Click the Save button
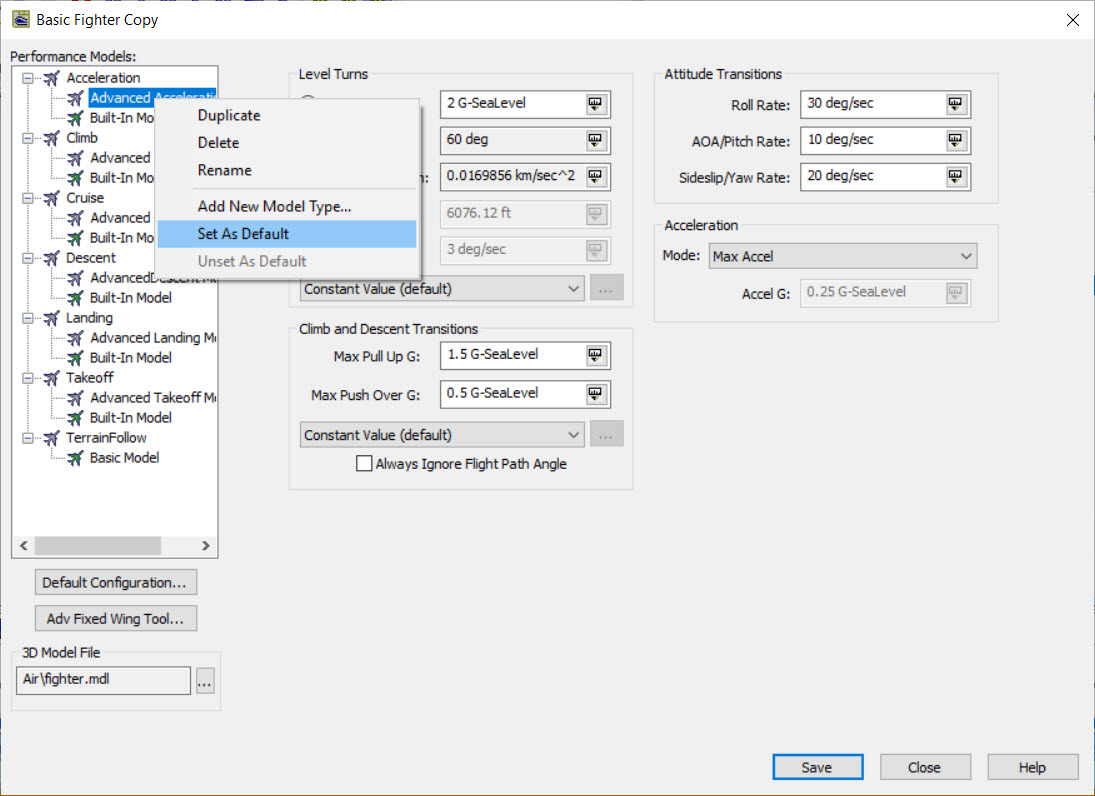 point(818,767)
